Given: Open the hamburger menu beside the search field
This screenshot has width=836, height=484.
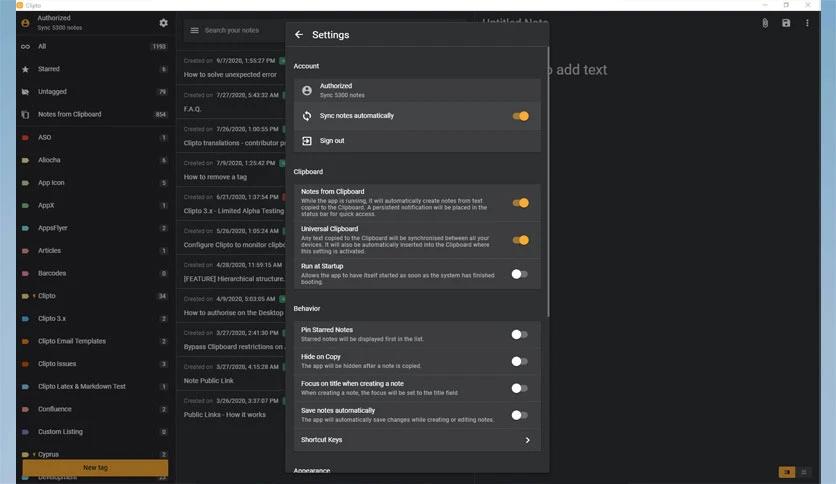Looking at the screenshot, I should 195,31.
